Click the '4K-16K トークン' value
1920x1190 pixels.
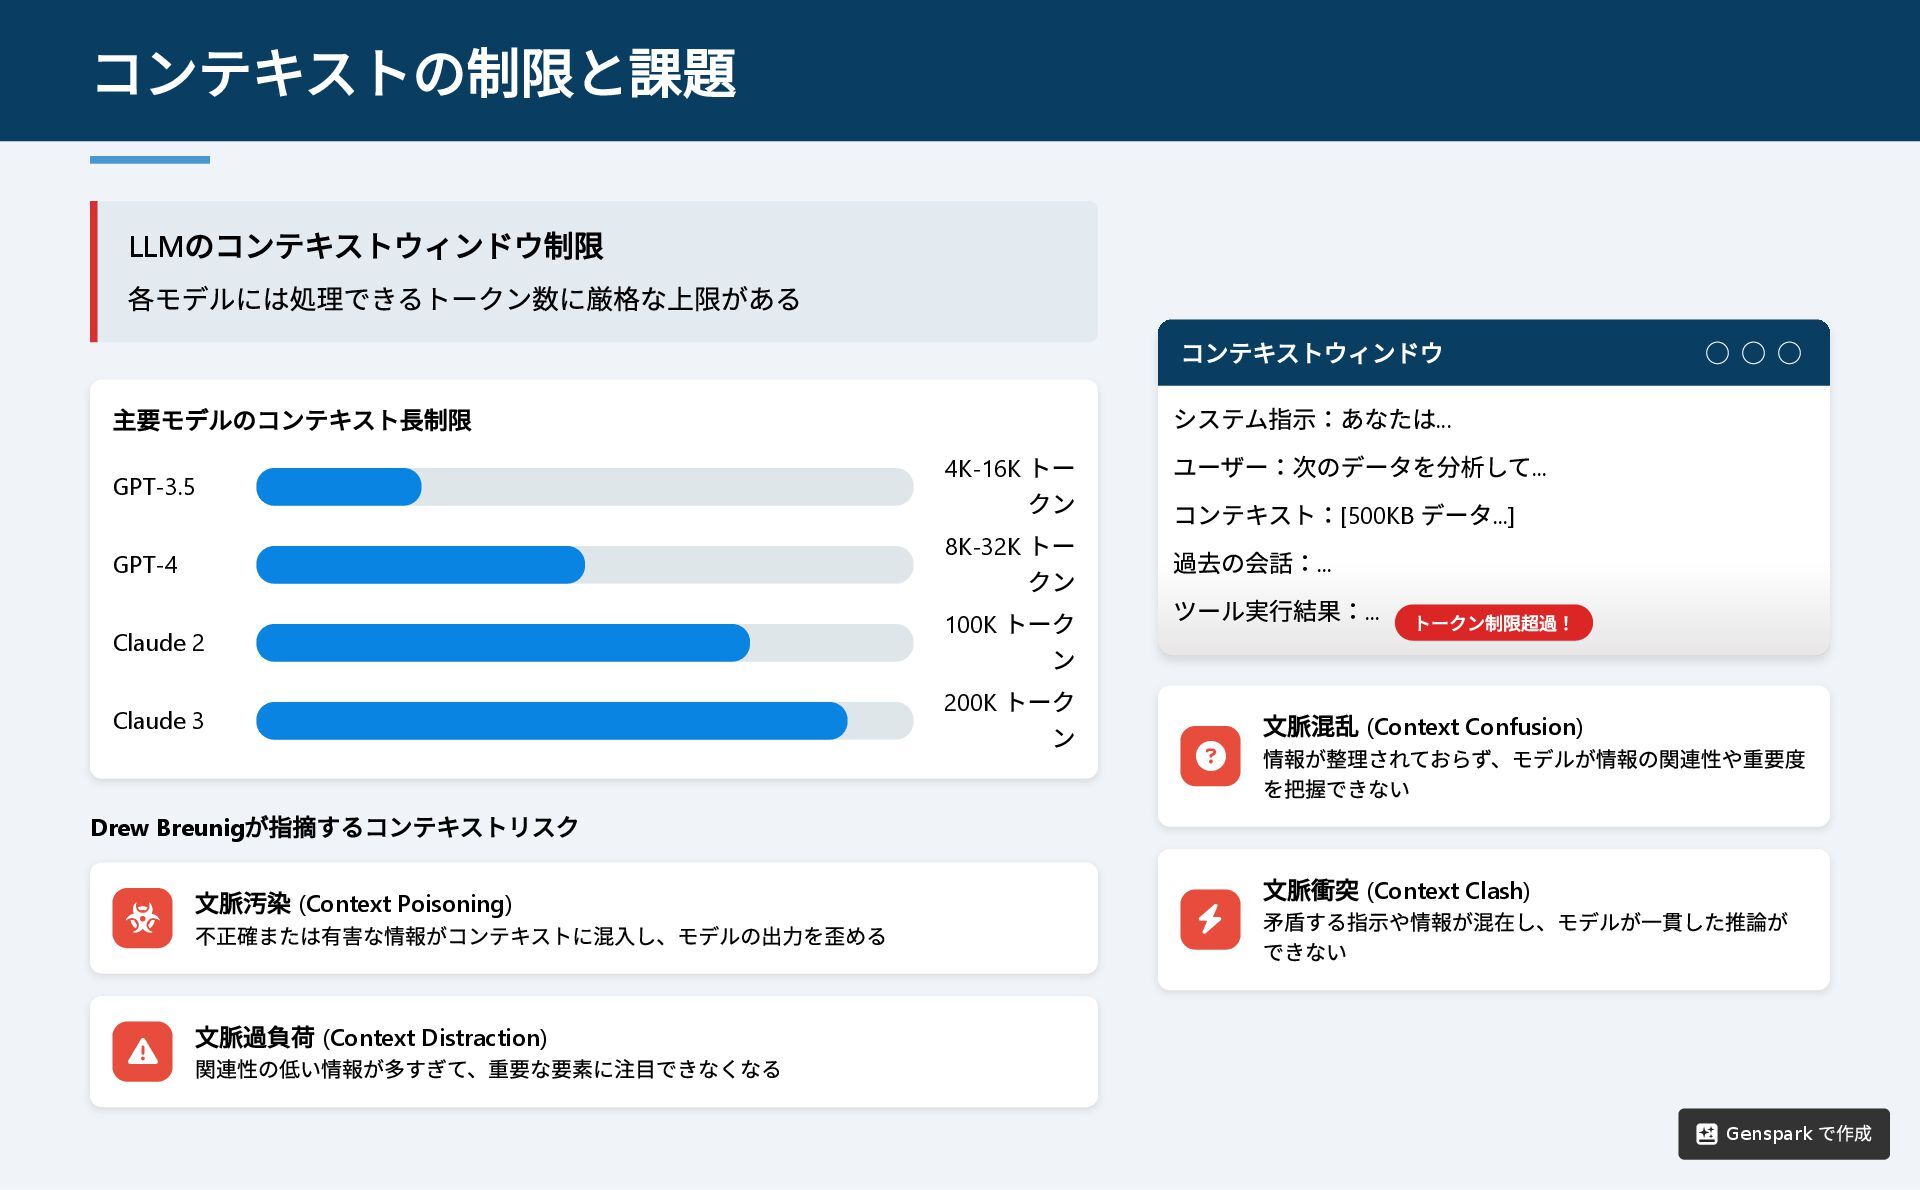1009,486
